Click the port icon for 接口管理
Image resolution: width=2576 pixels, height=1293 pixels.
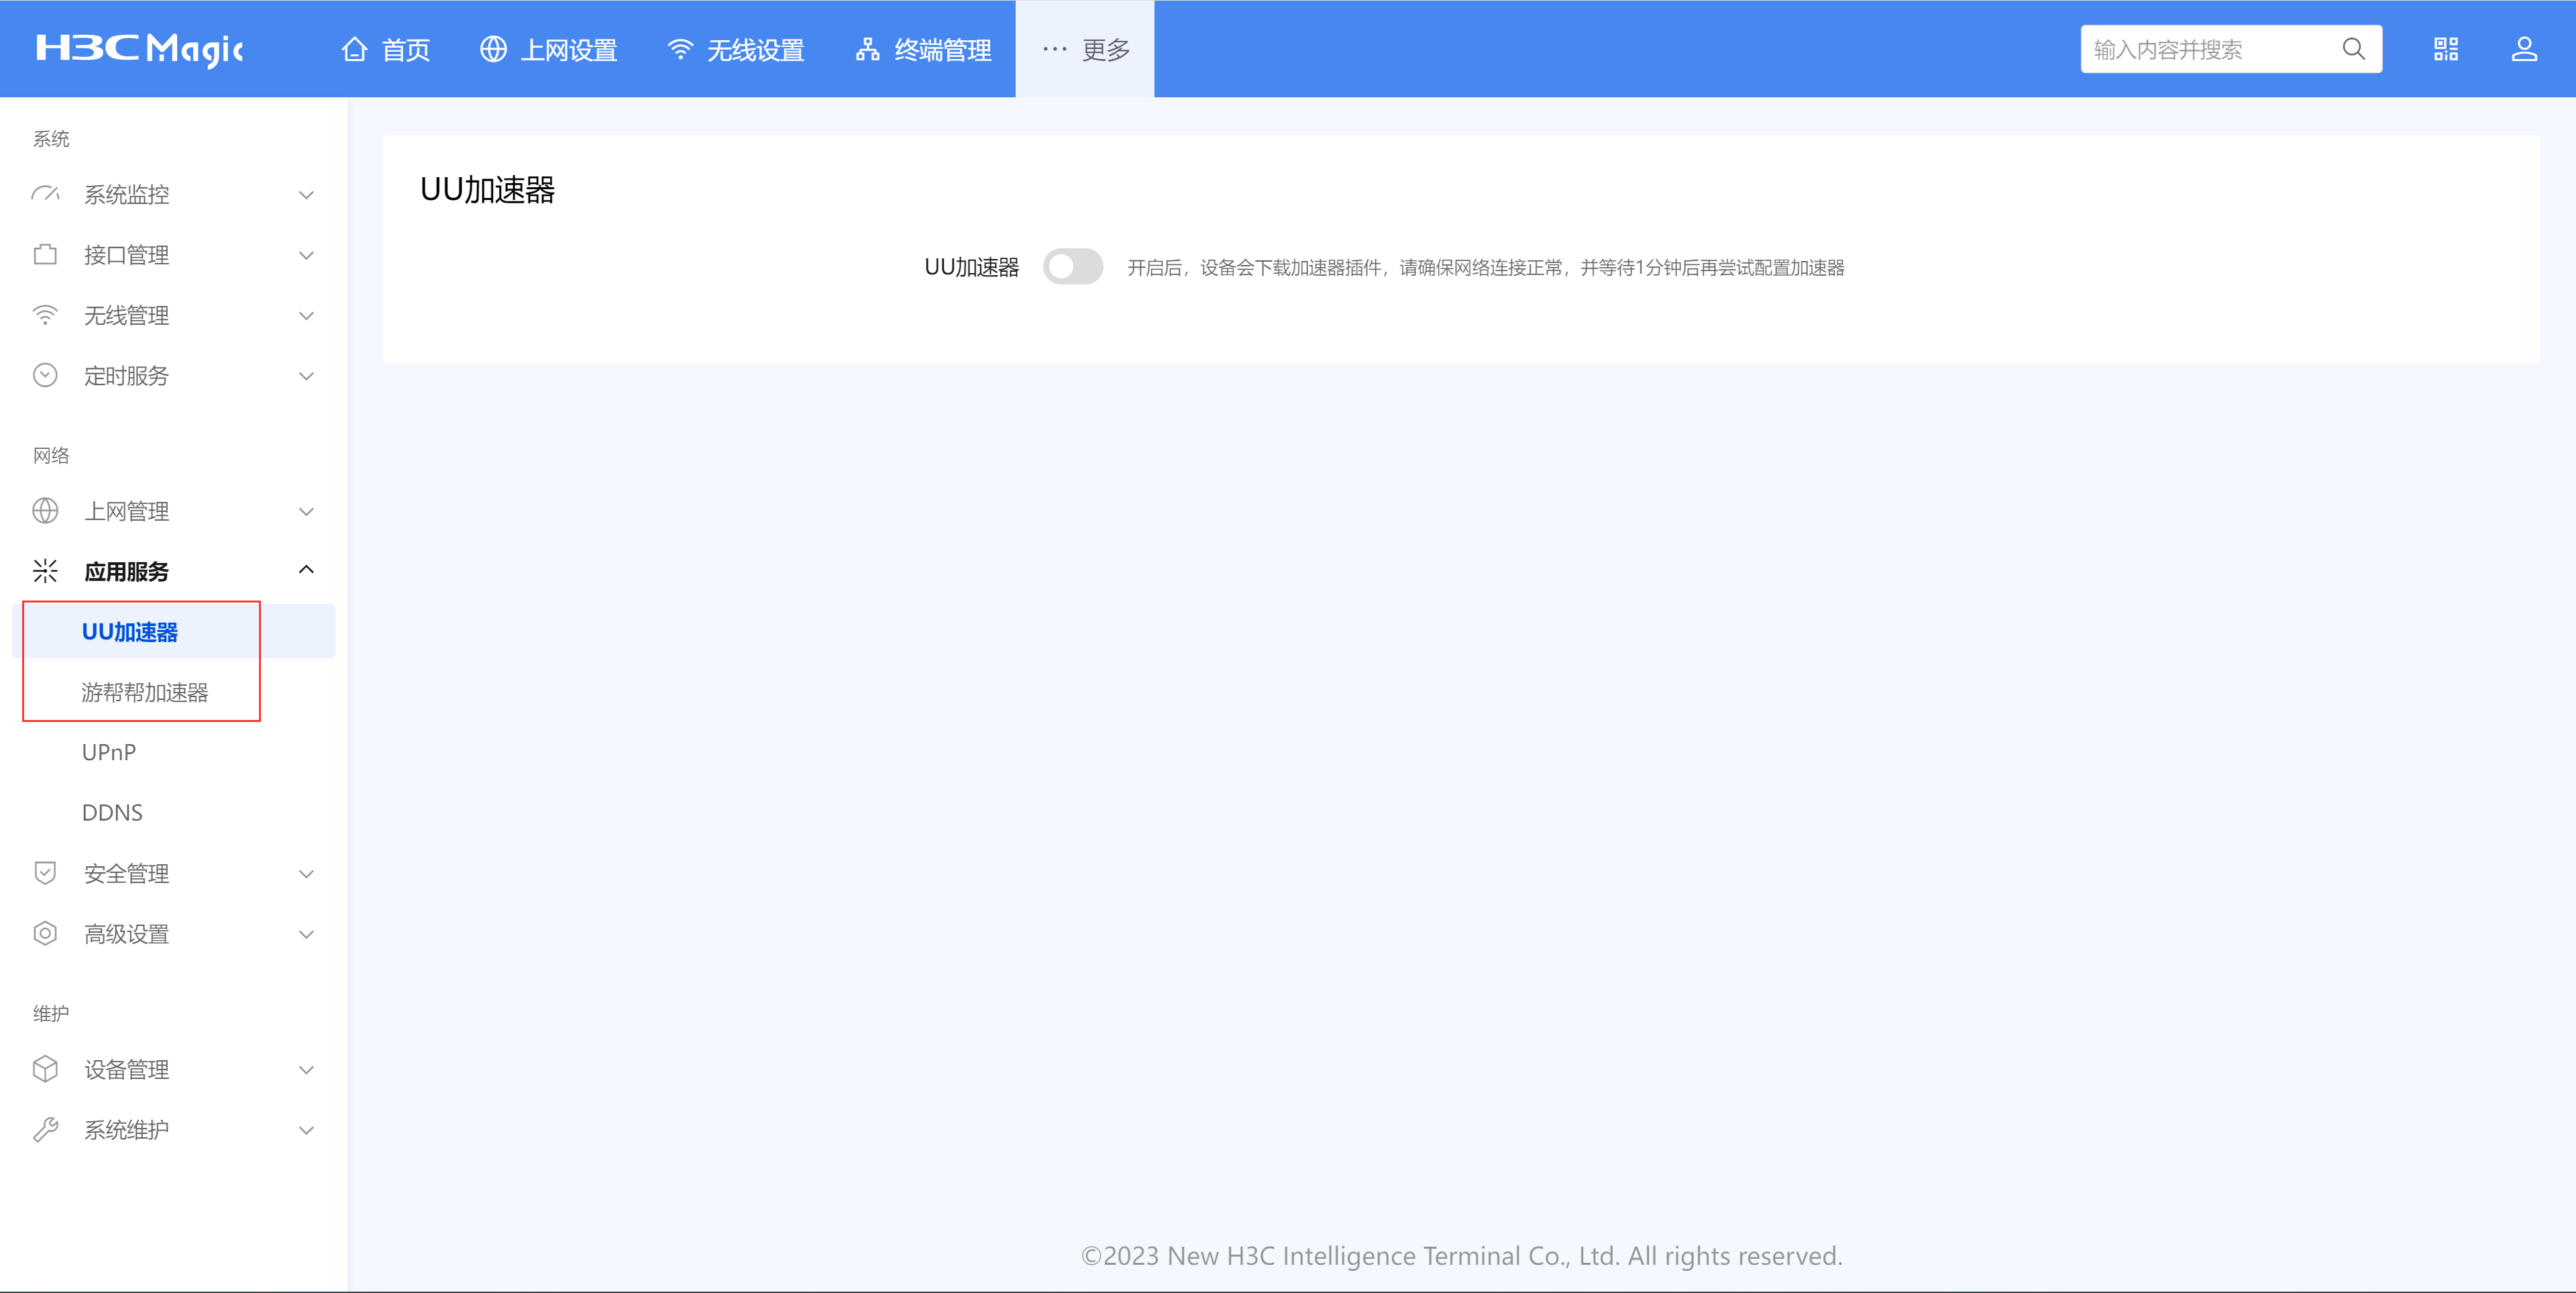point(45,254)
